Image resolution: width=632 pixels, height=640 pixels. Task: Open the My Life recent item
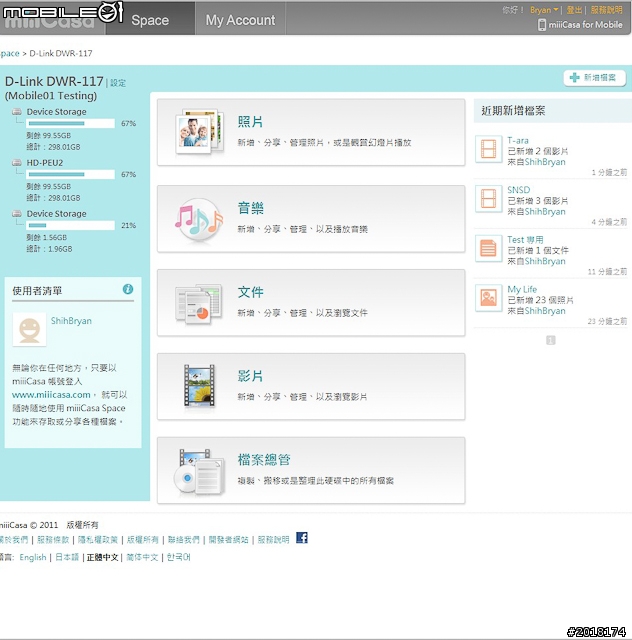(x=522, y=289)
